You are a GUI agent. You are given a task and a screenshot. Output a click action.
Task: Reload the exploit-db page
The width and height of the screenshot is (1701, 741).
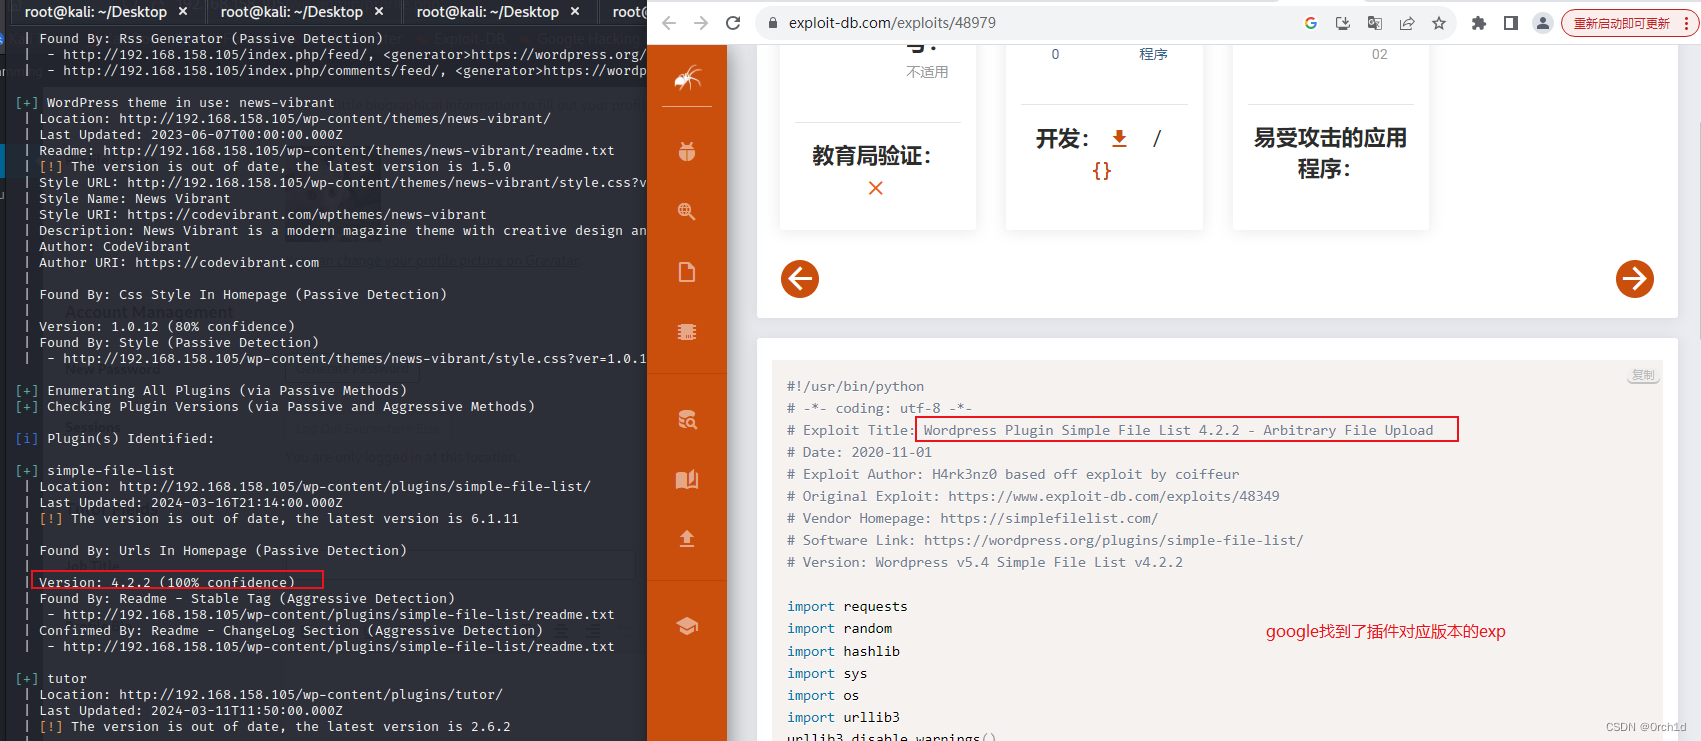tap(733, 23)
